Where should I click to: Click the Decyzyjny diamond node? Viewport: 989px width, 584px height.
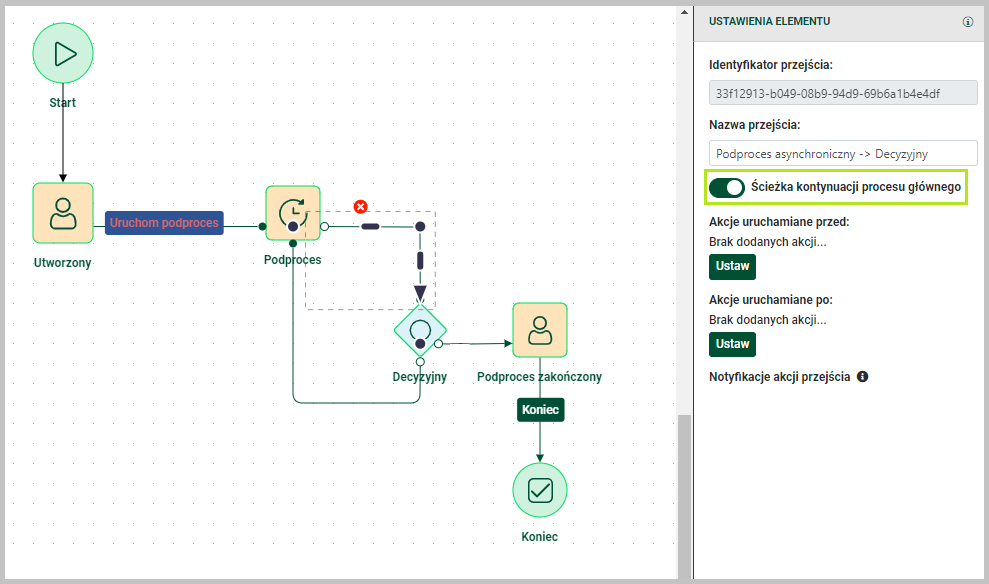[420, 330]
